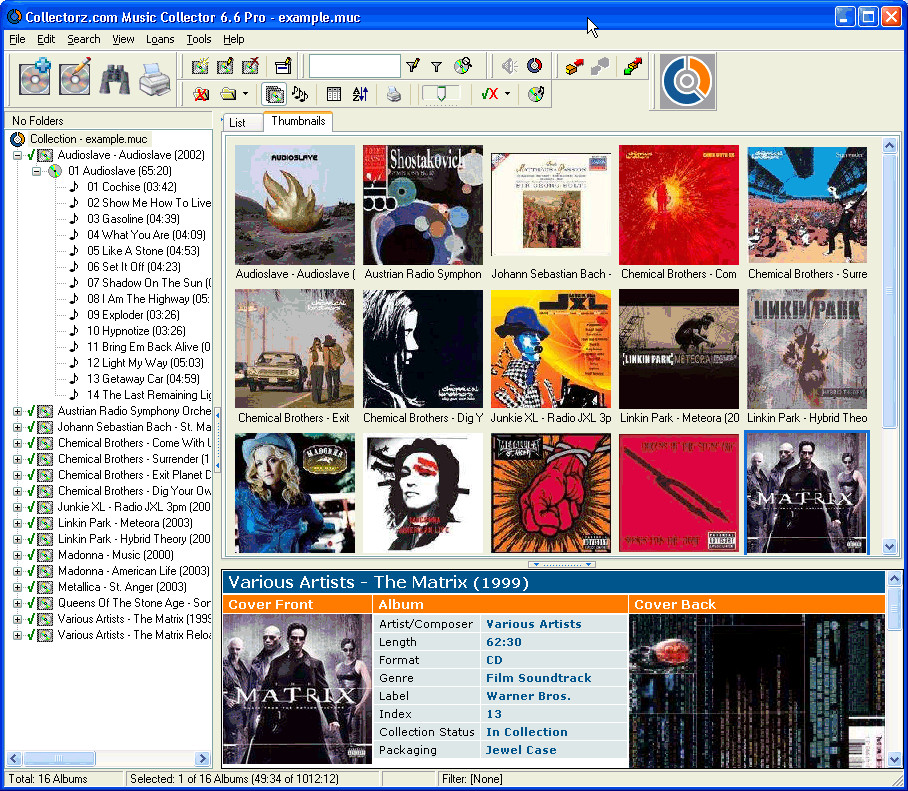
Task: Open the File menu
Action: point(17,39)
